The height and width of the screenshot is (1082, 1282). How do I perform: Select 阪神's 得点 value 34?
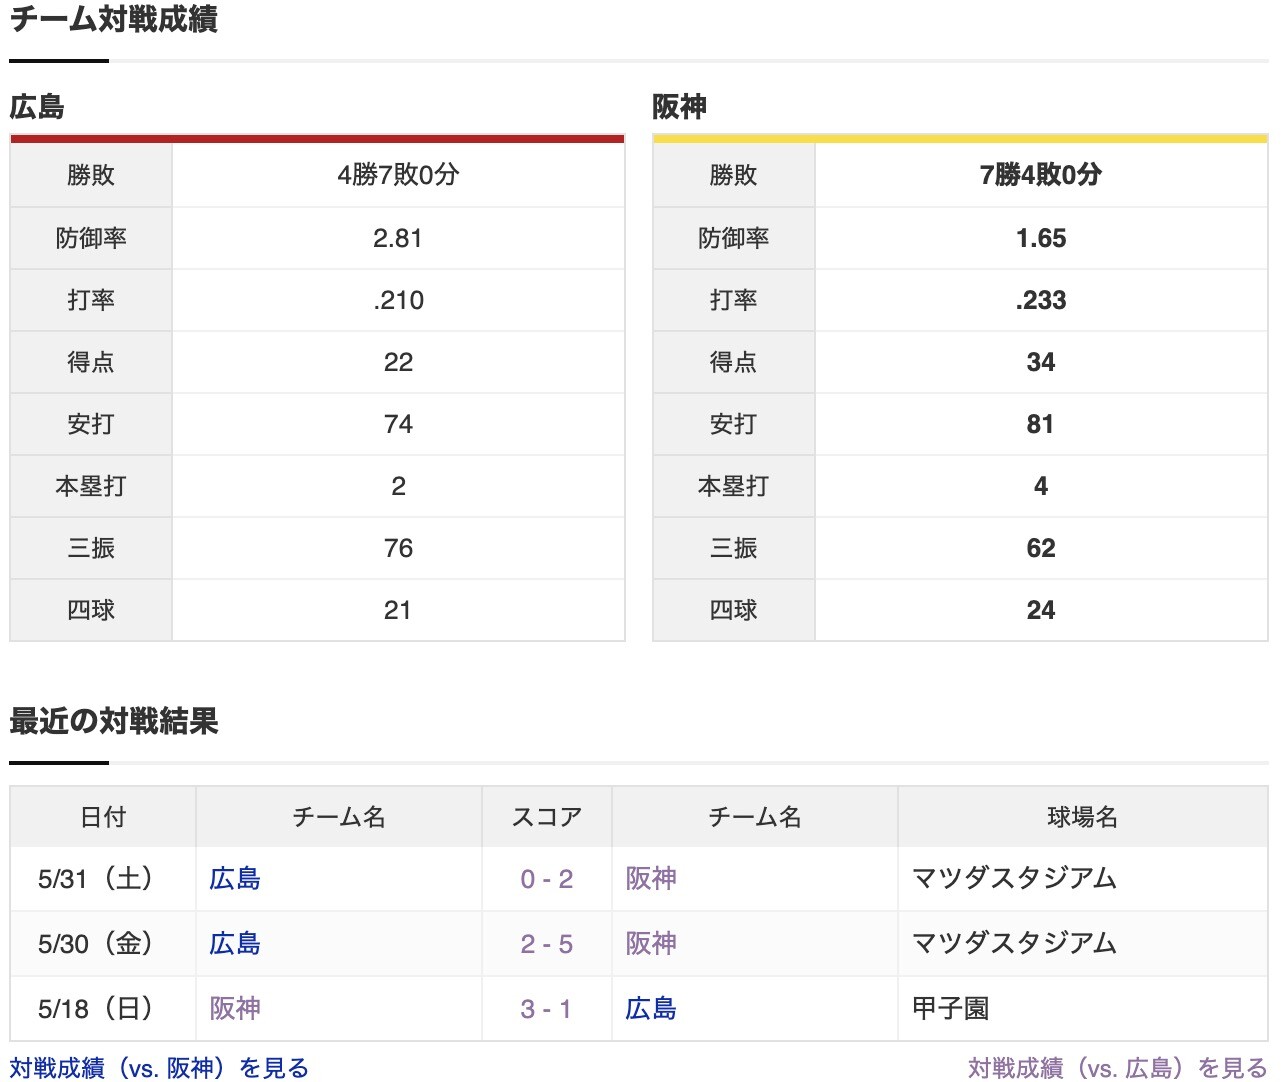1041,362
